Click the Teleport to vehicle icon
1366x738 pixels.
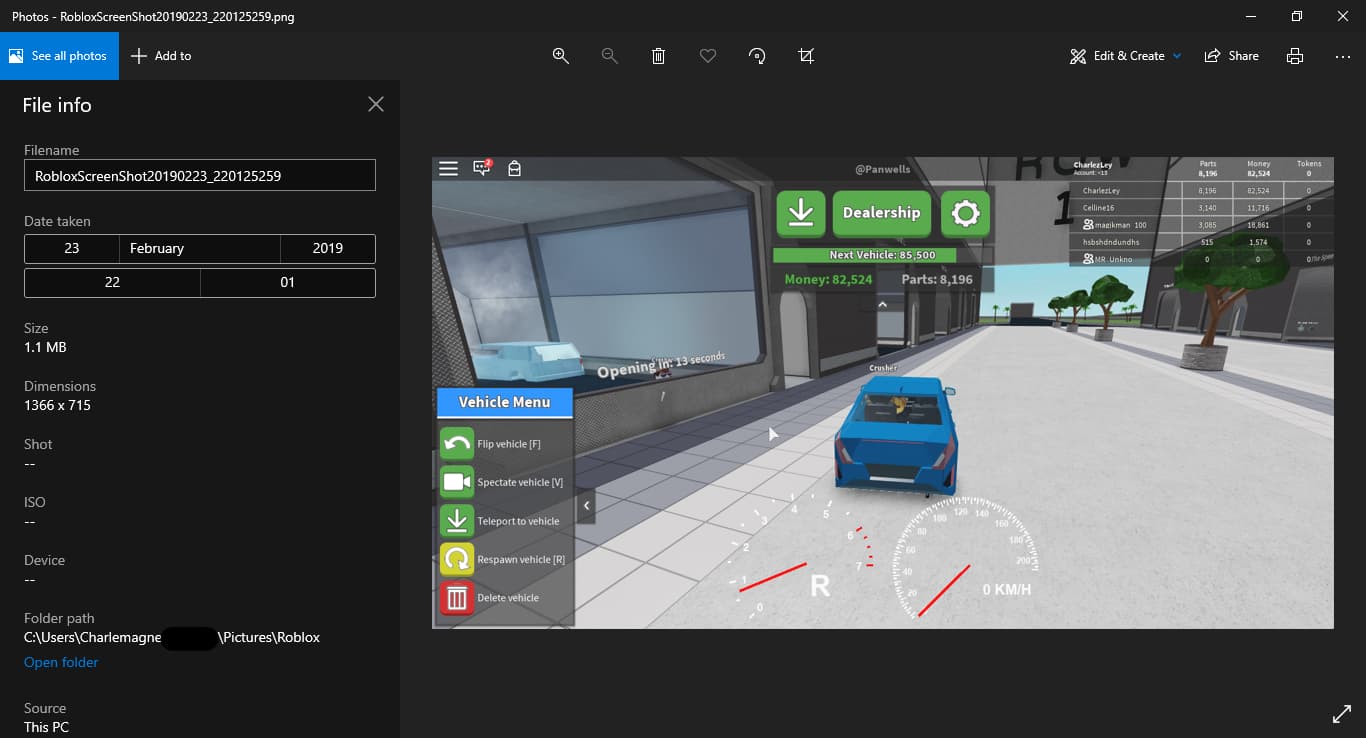click(x=457, y=520)
